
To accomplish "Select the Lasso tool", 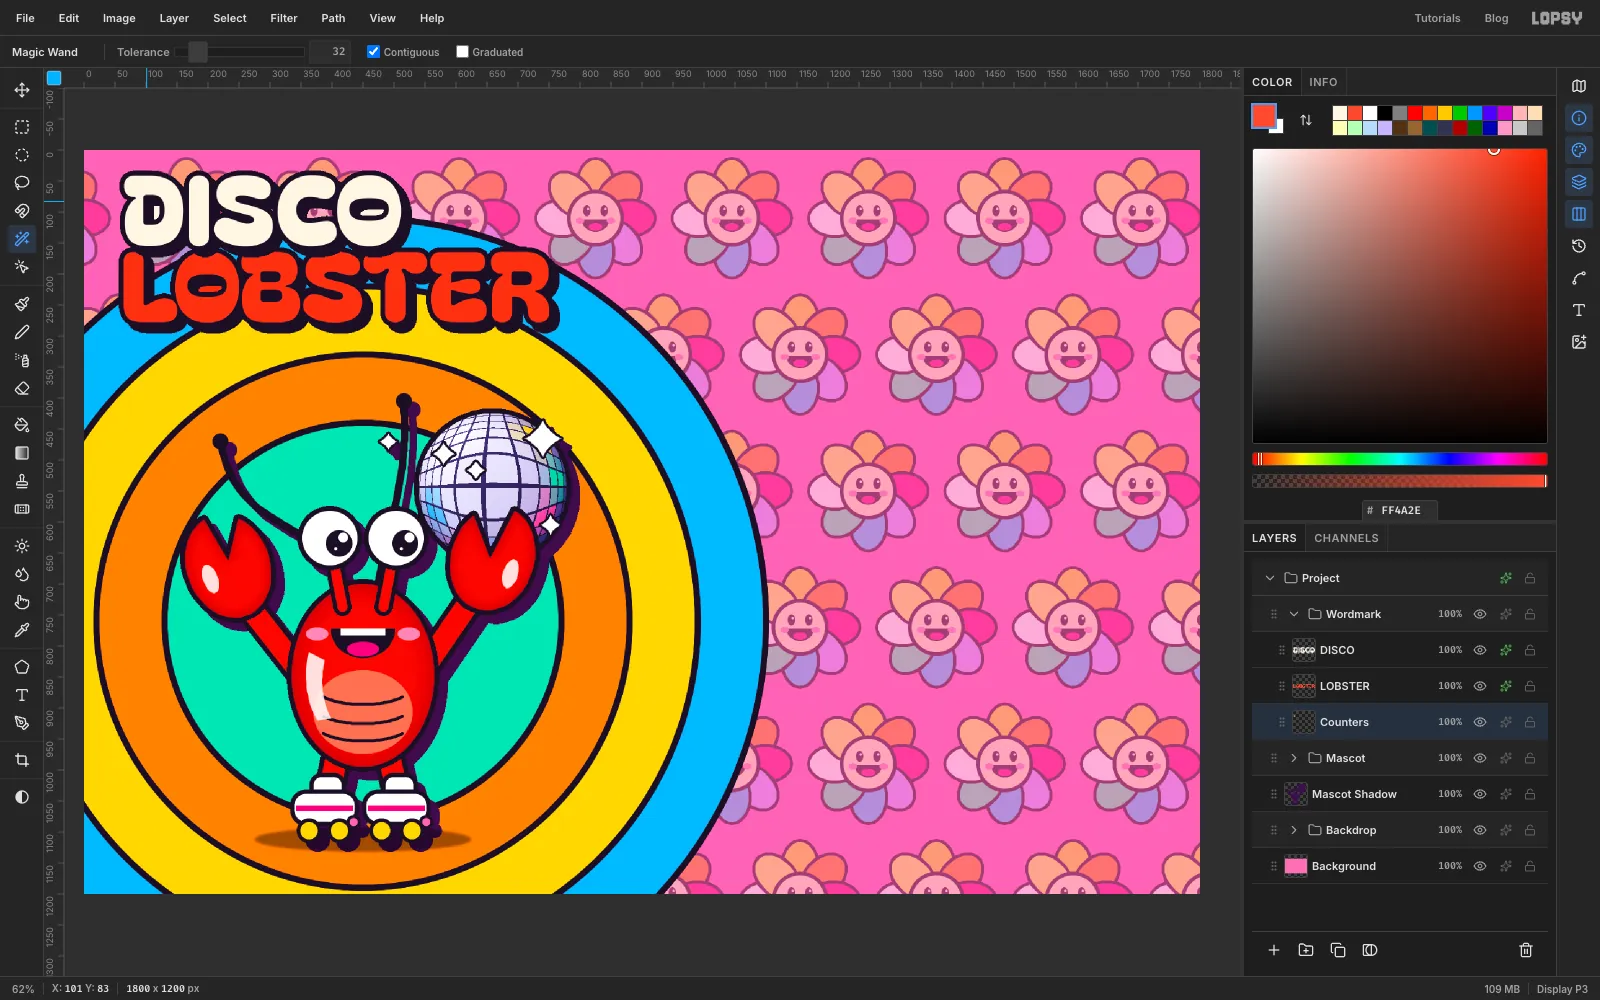I will (x=22, y=183).
